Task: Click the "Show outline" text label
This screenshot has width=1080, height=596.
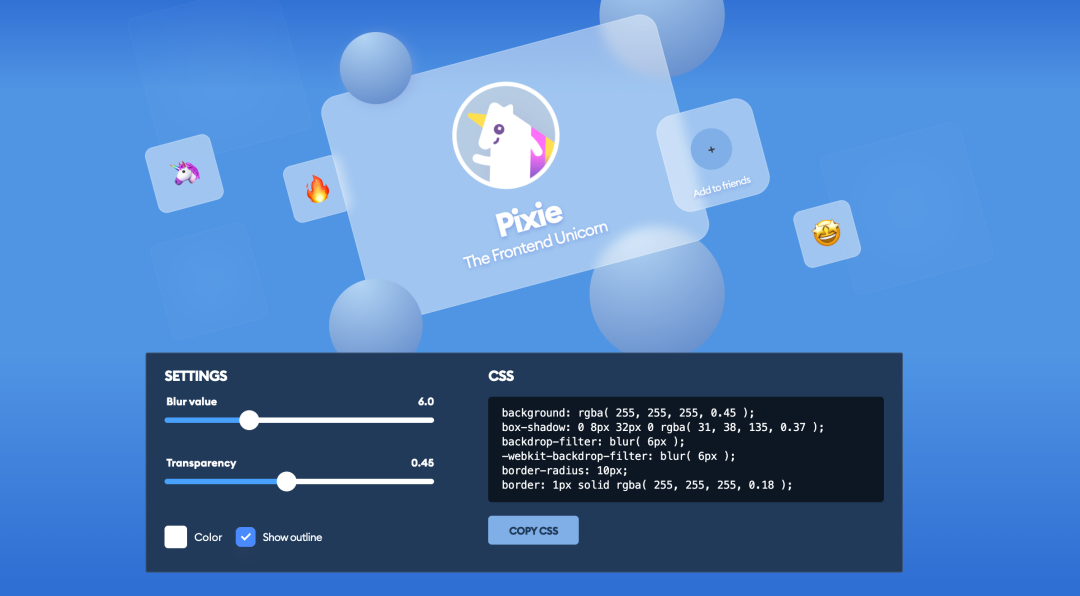Action: pos(292,537)
